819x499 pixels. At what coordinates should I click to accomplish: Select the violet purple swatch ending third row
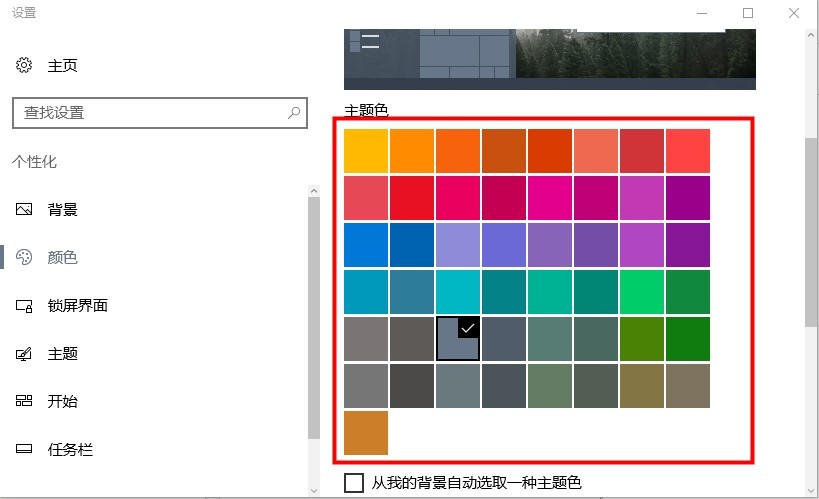[687, 245]
